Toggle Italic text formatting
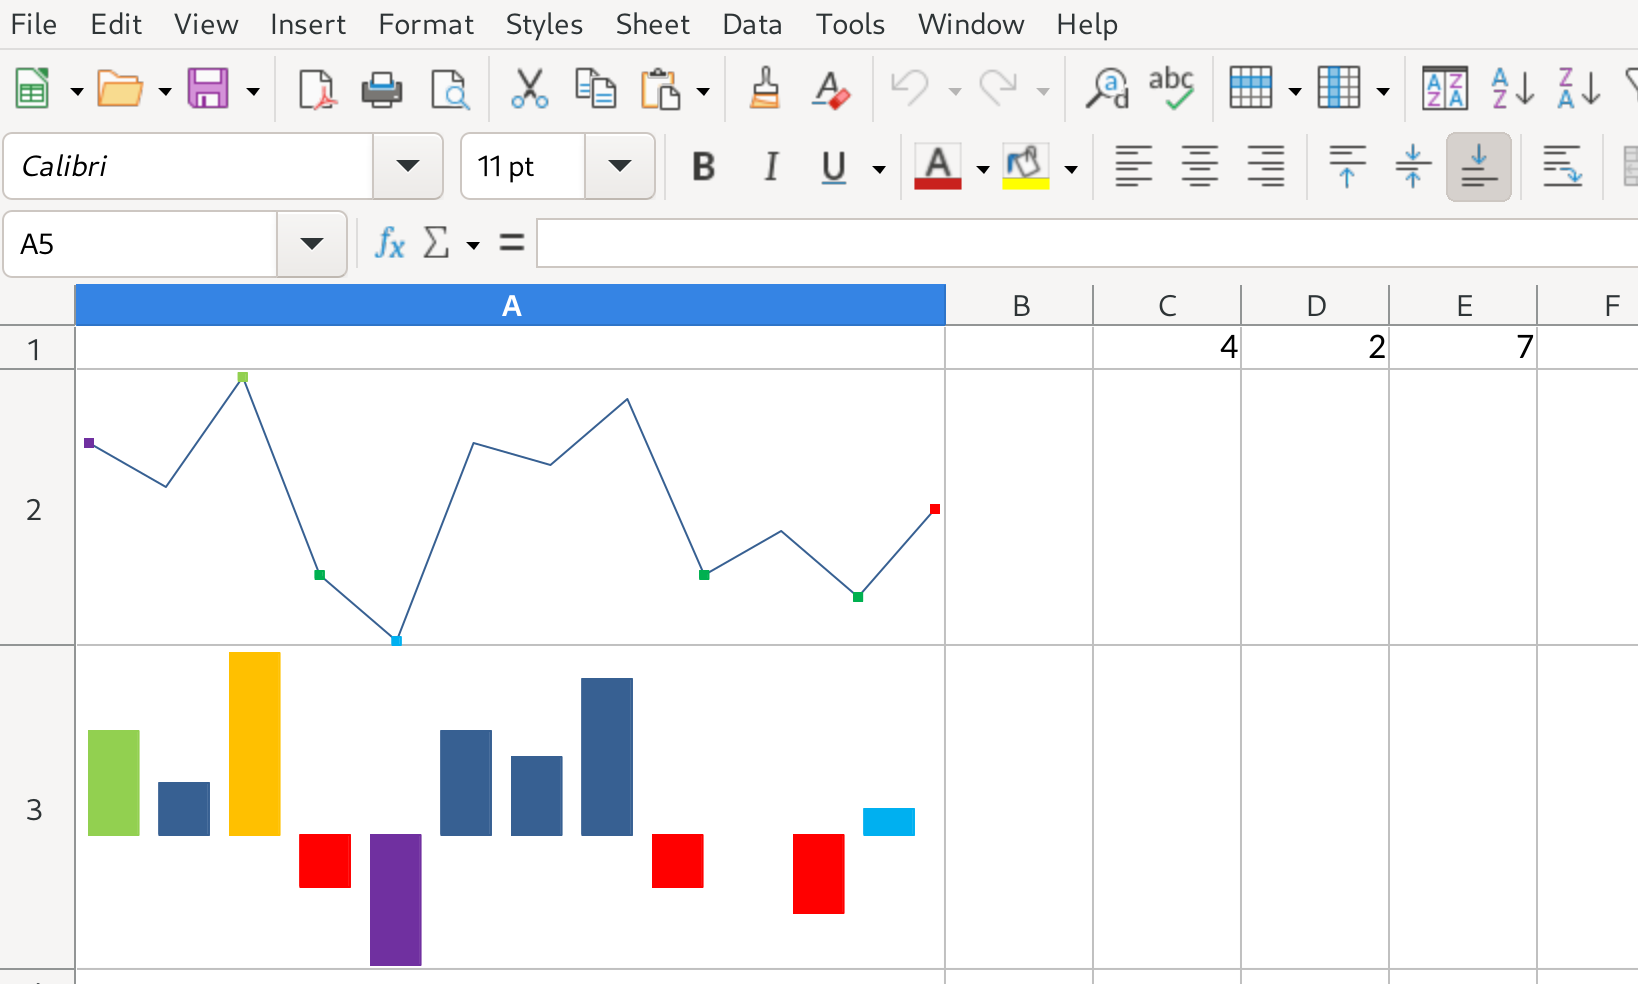This screenshot has height=984, width=1638. [770, 167]
